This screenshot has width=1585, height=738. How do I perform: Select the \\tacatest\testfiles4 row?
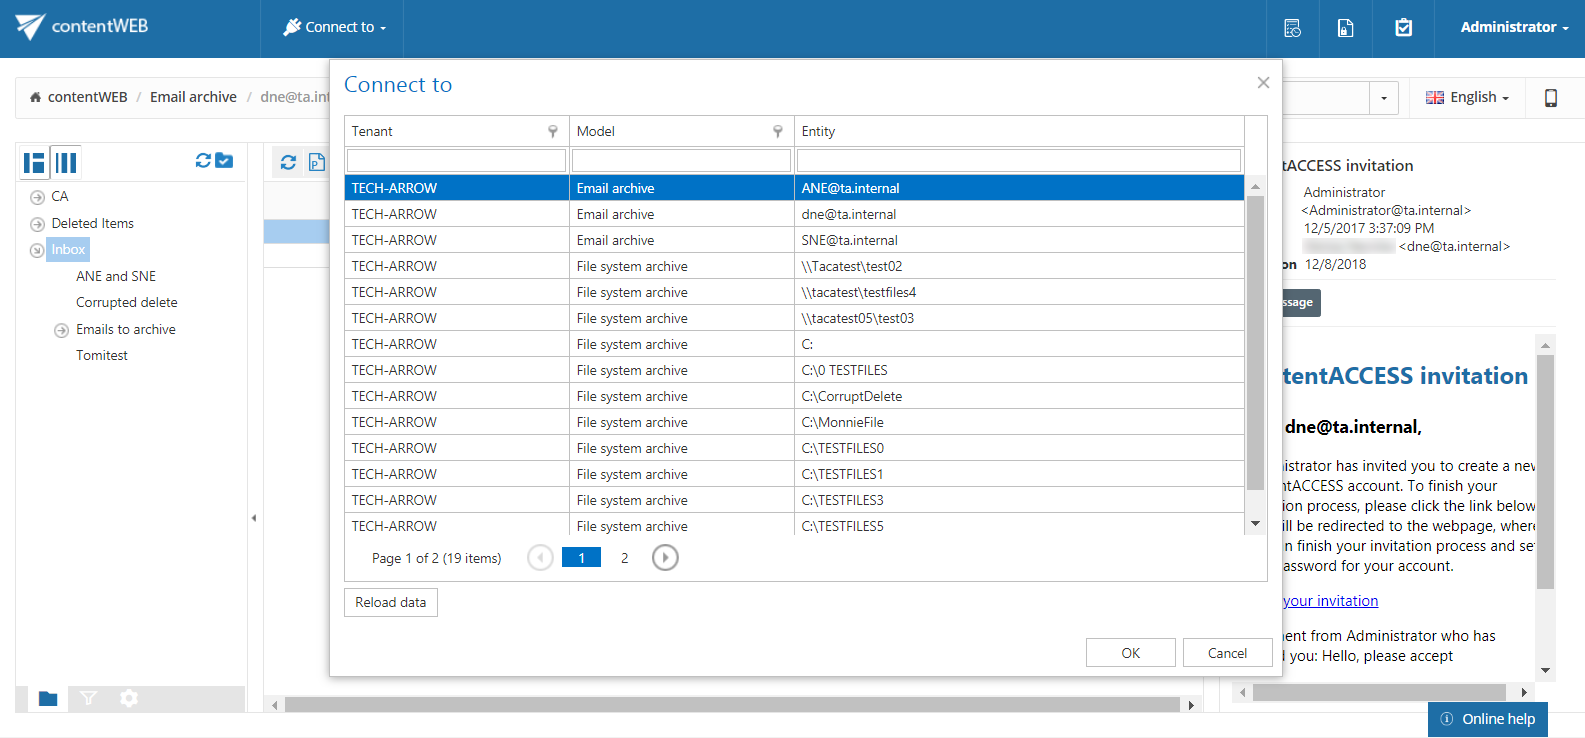795,292
